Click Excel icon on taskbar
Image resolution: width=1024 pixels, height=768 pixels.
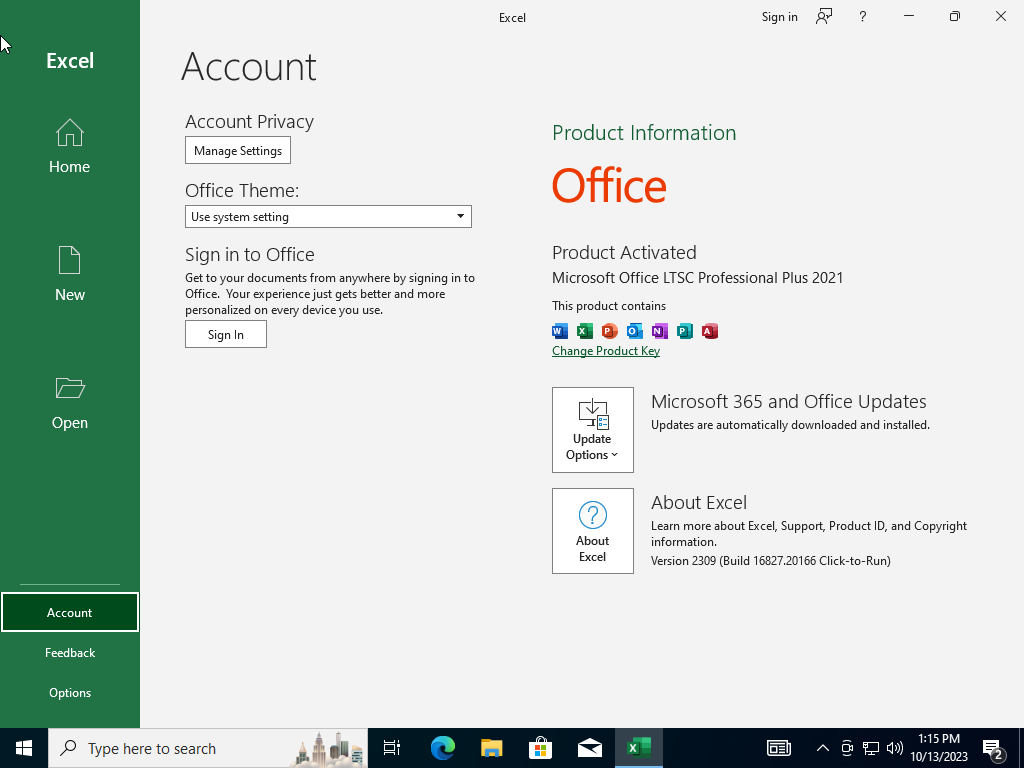(x=639, y=748)
